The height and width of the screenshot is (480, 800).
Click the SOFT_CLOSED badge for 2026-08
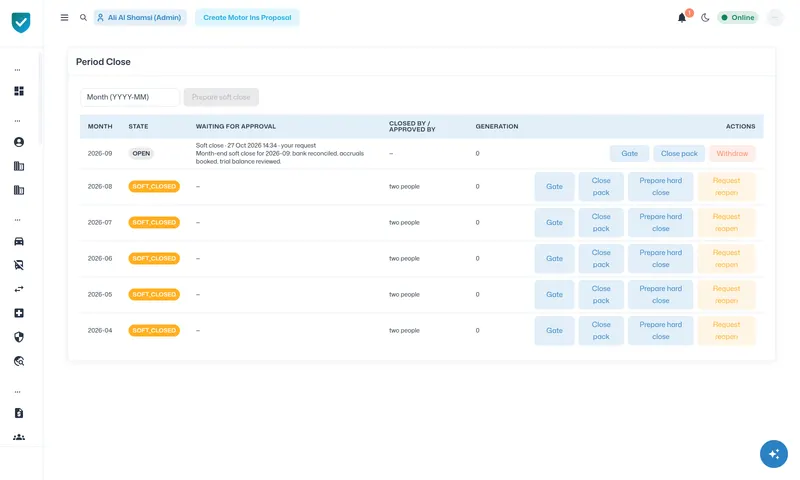pos(154,187)
